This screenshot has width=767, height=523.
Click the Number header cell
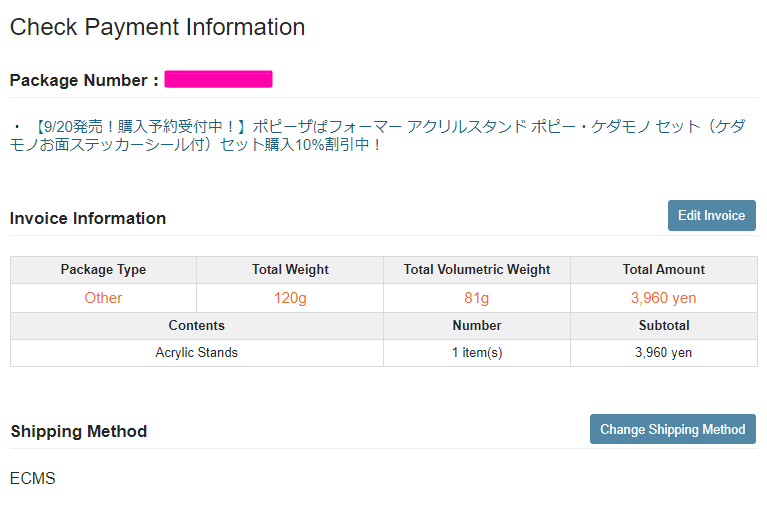[x=477, y=326]
